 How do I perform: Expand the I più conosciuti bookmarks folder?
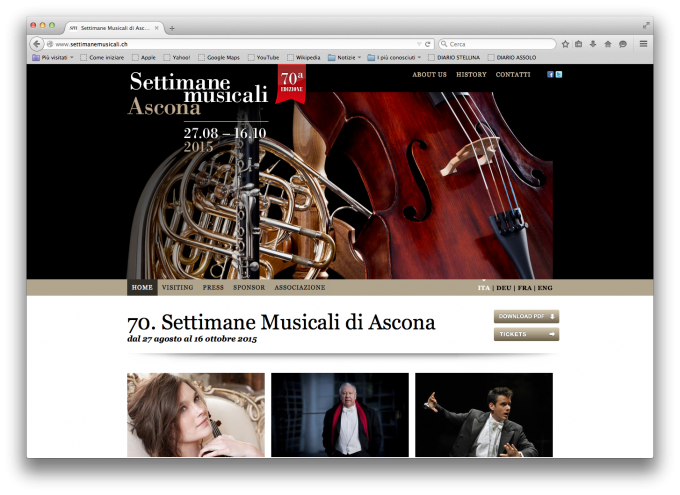[x=394, y=57]
